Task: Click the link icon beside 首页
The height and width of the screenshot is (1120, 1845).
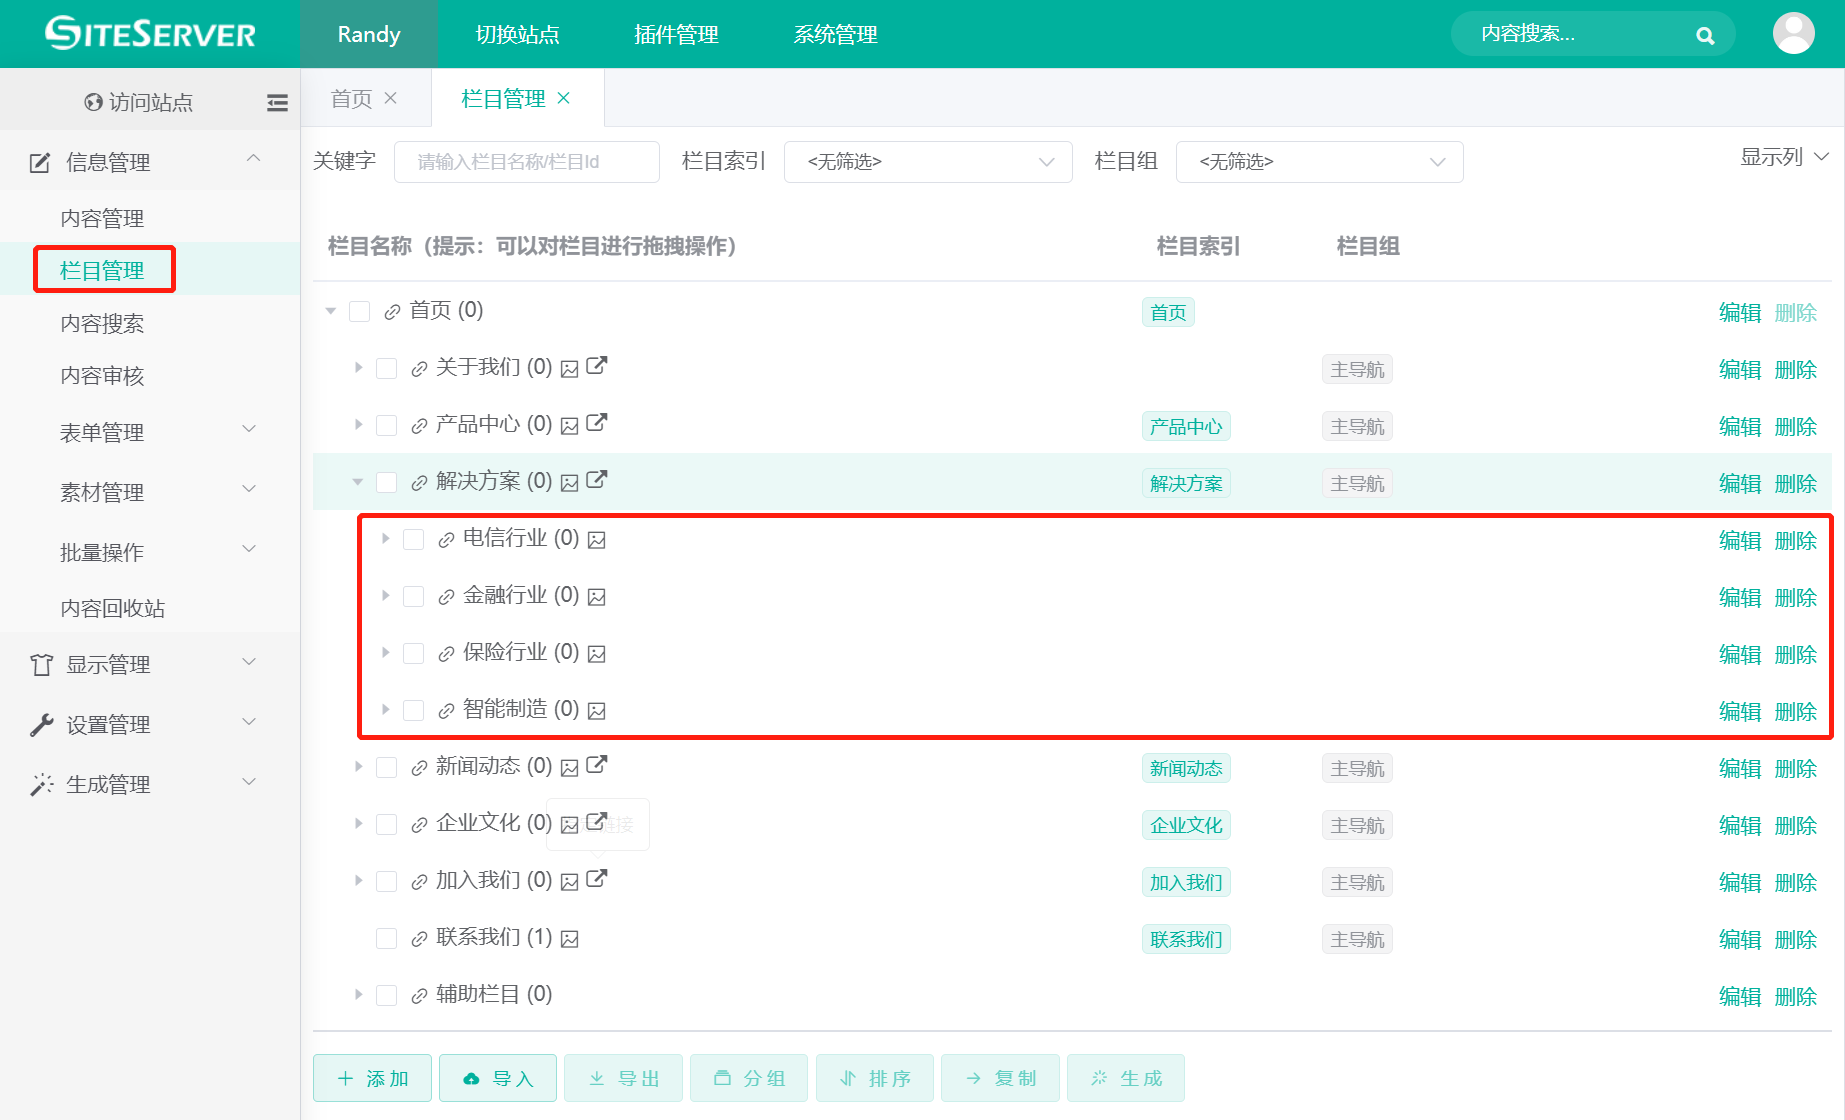Action: click(391, 311)
